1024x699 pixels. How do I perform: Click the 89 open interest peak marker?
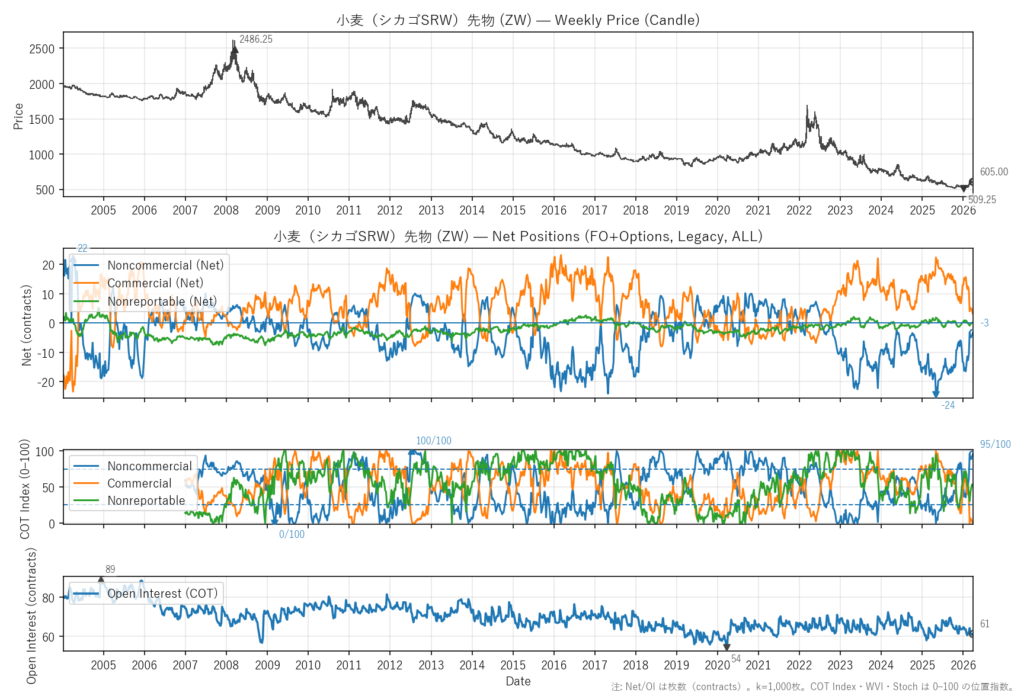click(101, 579)
